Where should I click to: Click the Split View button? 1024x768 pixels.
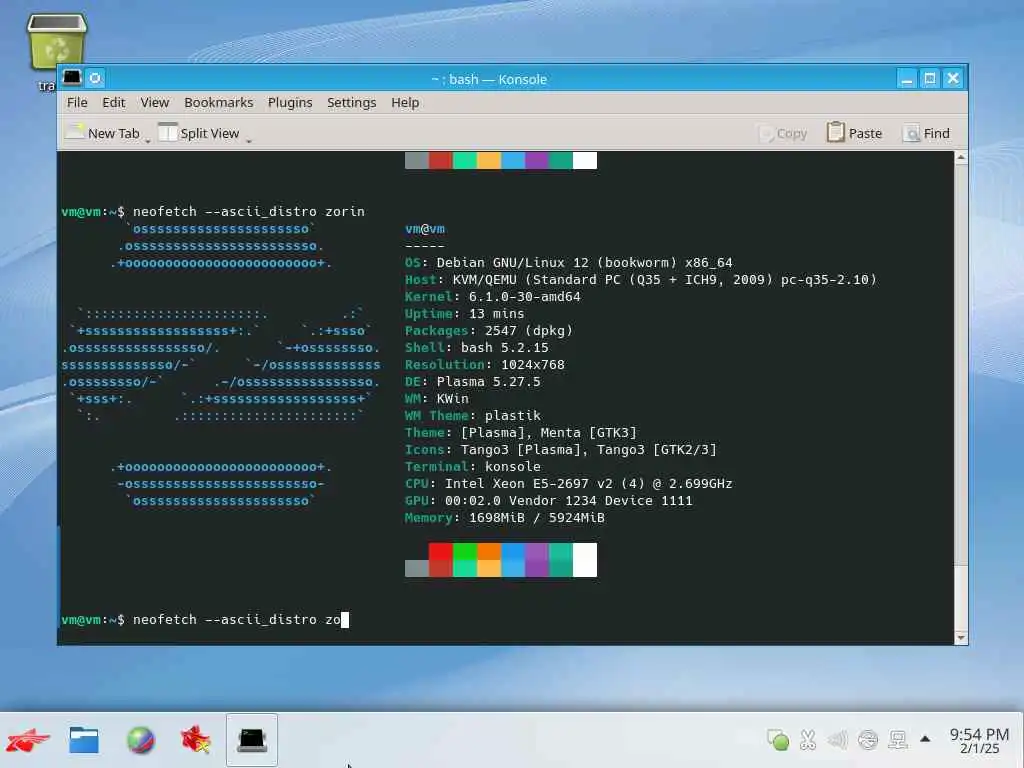(199, 133)
